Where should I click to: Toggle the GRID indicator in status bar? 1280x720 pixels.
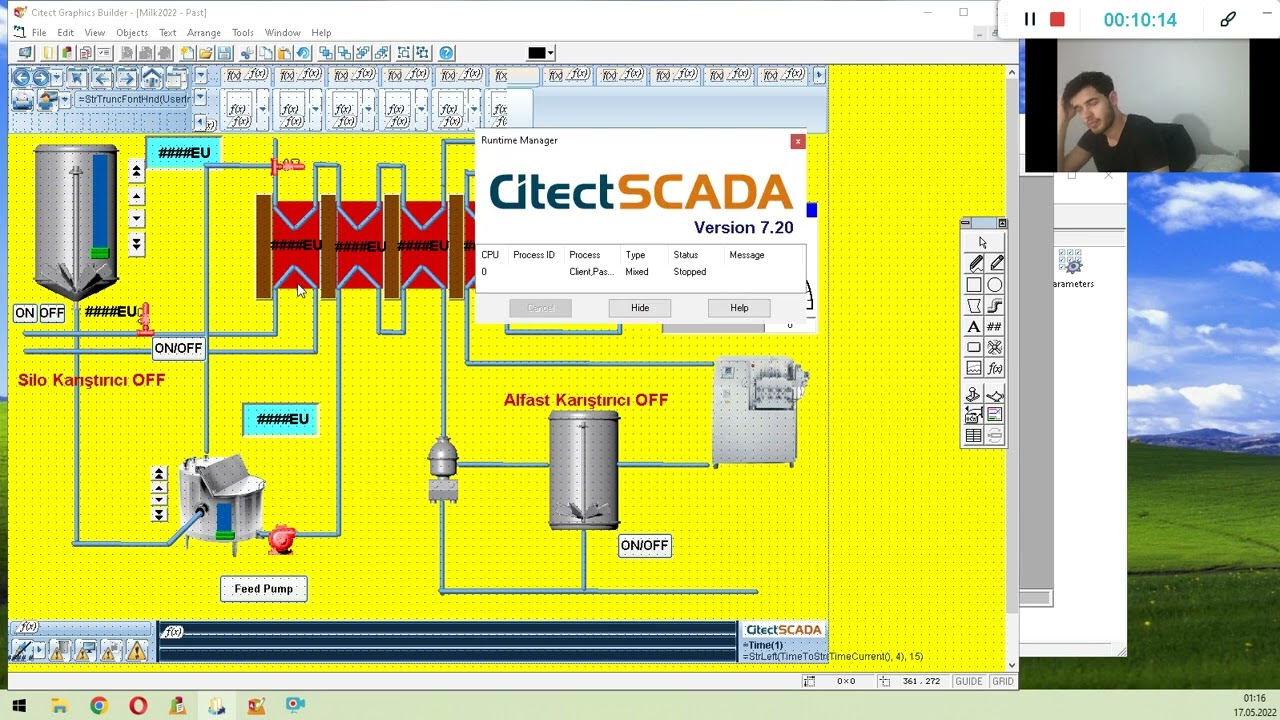[1002, 681]
